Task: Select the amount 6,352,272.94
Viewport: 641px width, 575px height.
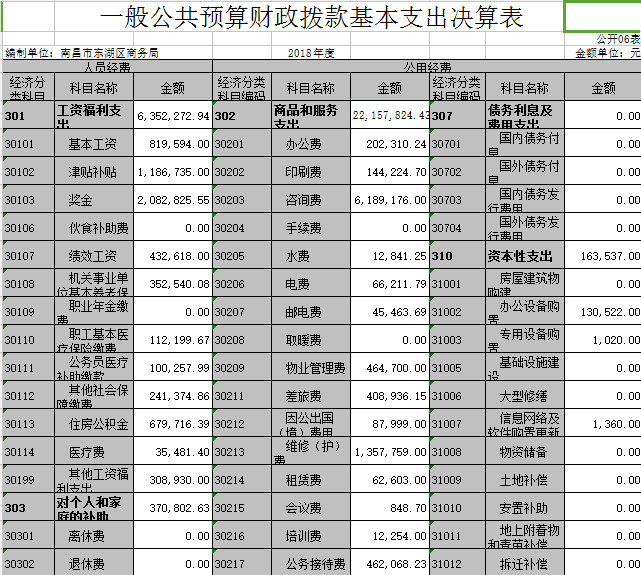Action: pyautogui.click(x=173, y=116)
